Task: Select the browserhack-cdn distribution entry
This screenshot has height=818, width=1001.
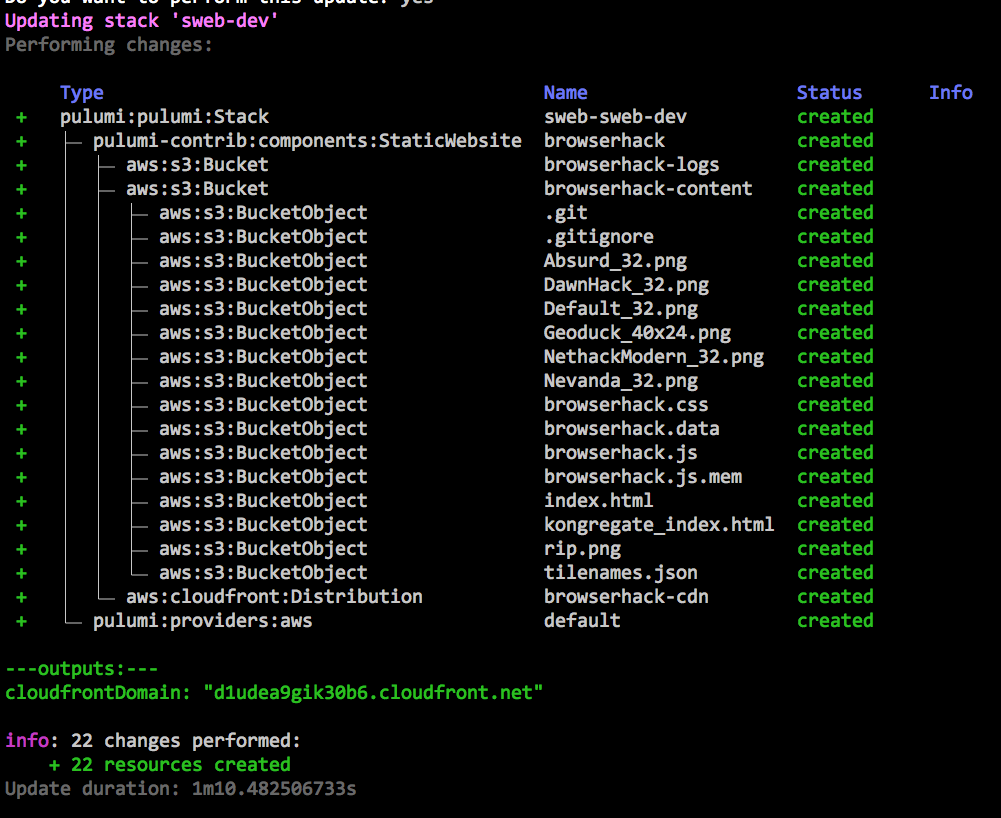Action: [626, 596]
